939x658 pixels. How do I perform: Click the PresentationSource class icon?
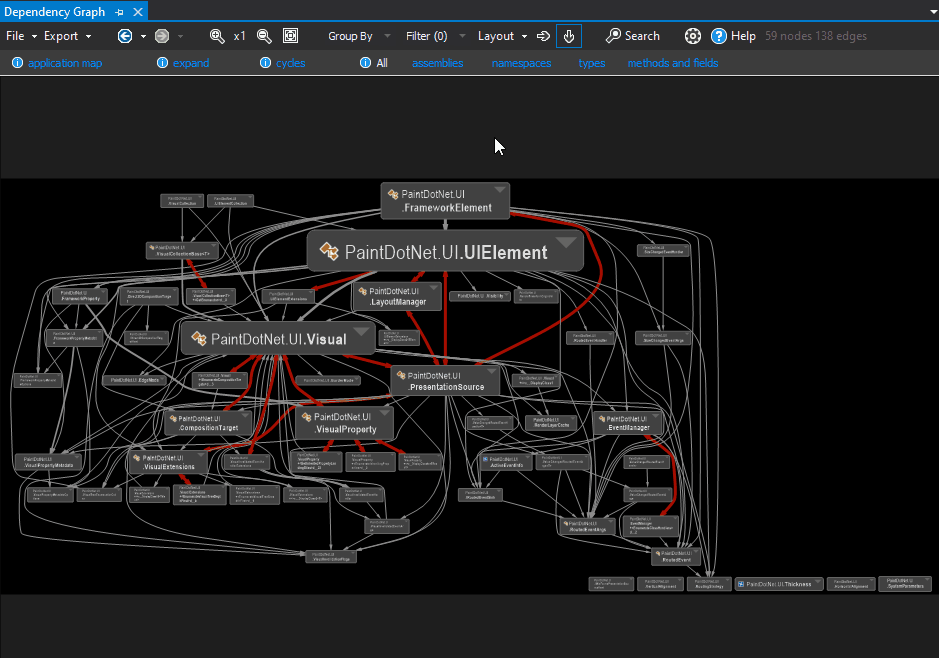click(401, 375)
